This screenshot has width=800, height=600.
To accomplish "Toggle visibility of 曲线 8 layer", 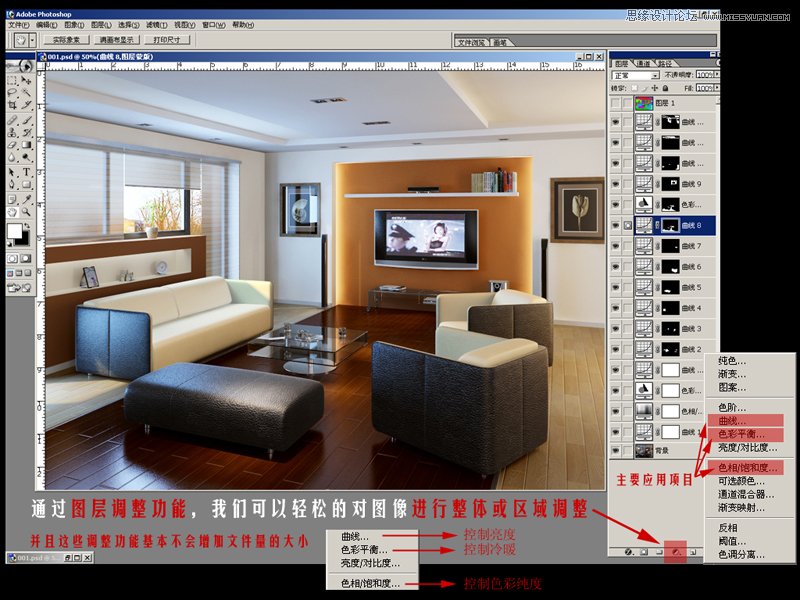I will click(615, 226).
